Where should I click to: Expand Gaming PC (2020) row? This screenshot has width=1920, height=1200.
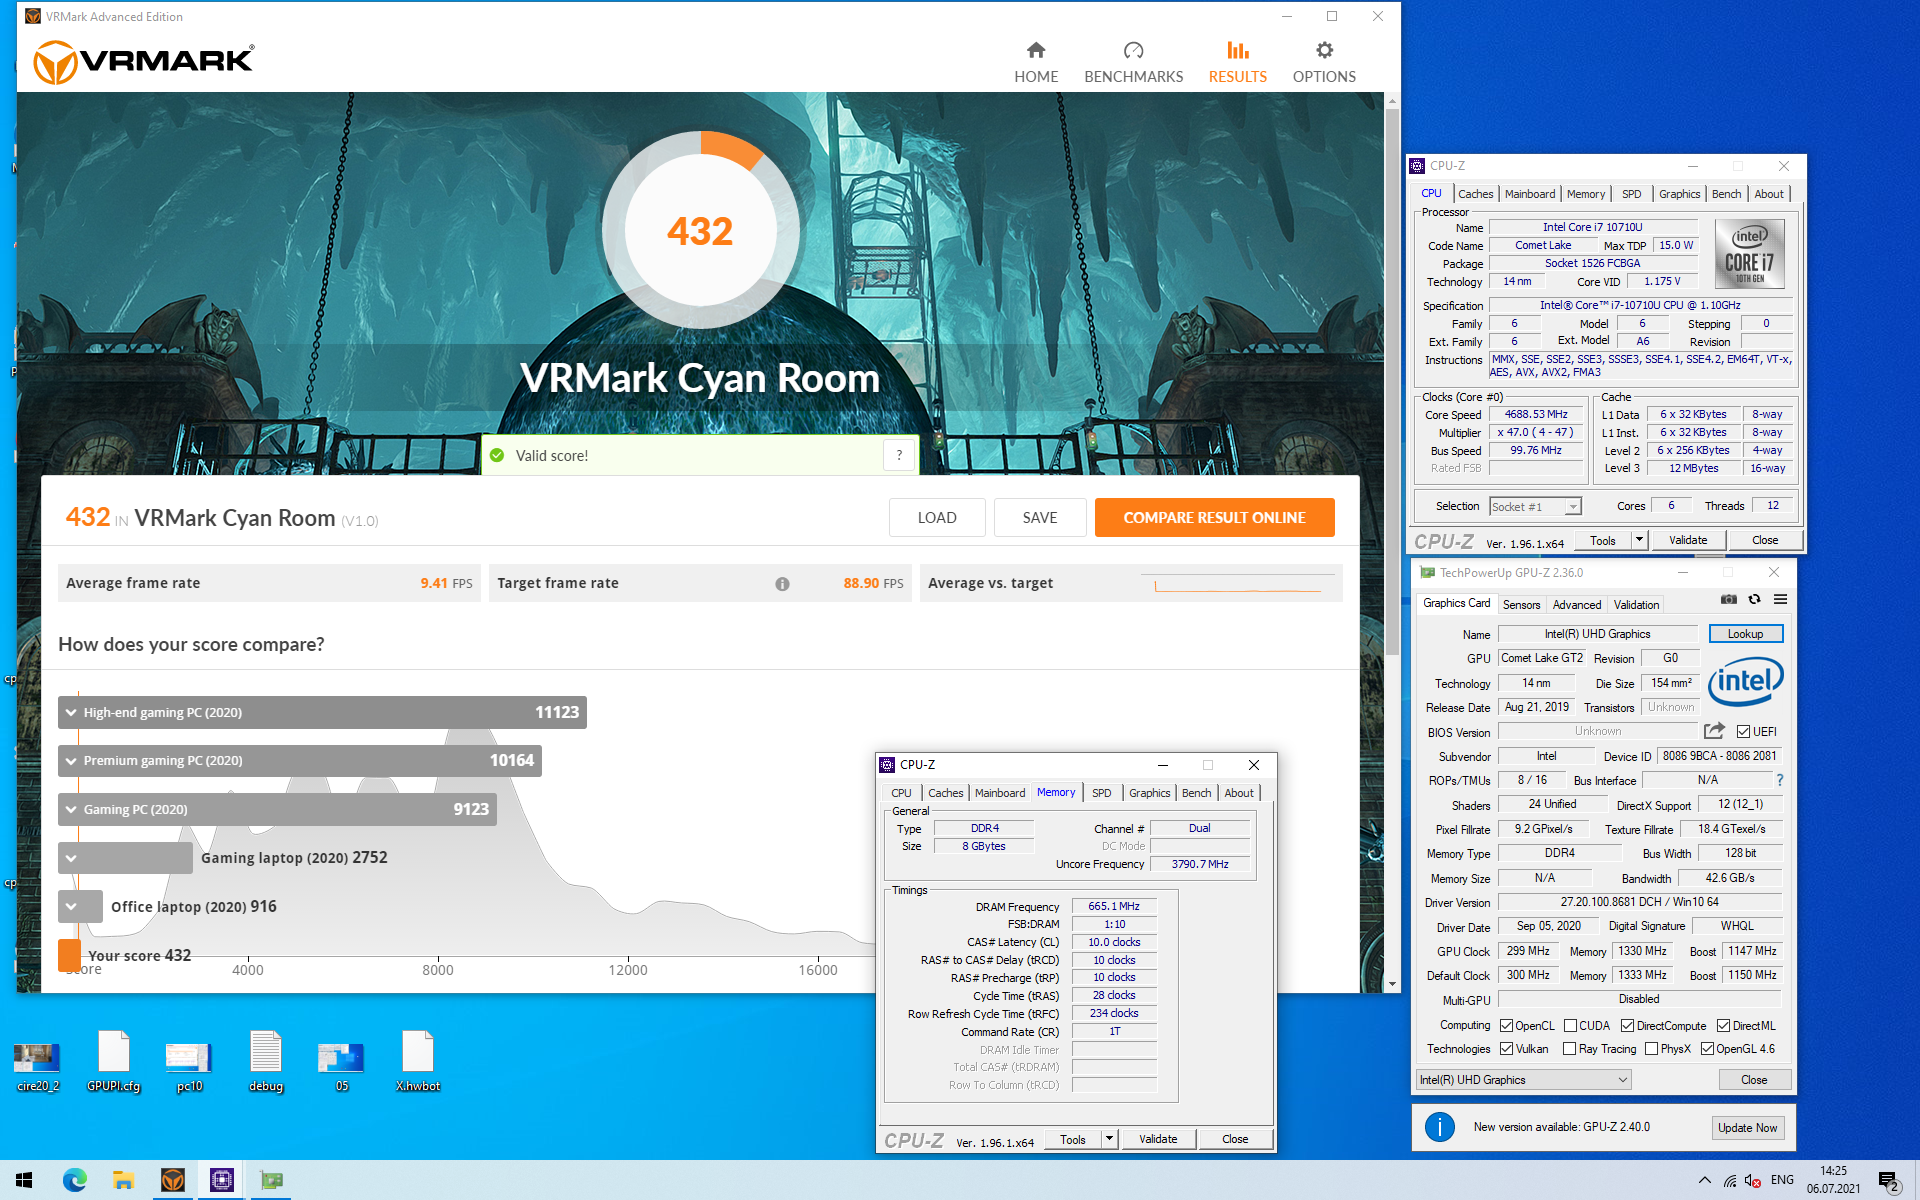click(71, 810)
